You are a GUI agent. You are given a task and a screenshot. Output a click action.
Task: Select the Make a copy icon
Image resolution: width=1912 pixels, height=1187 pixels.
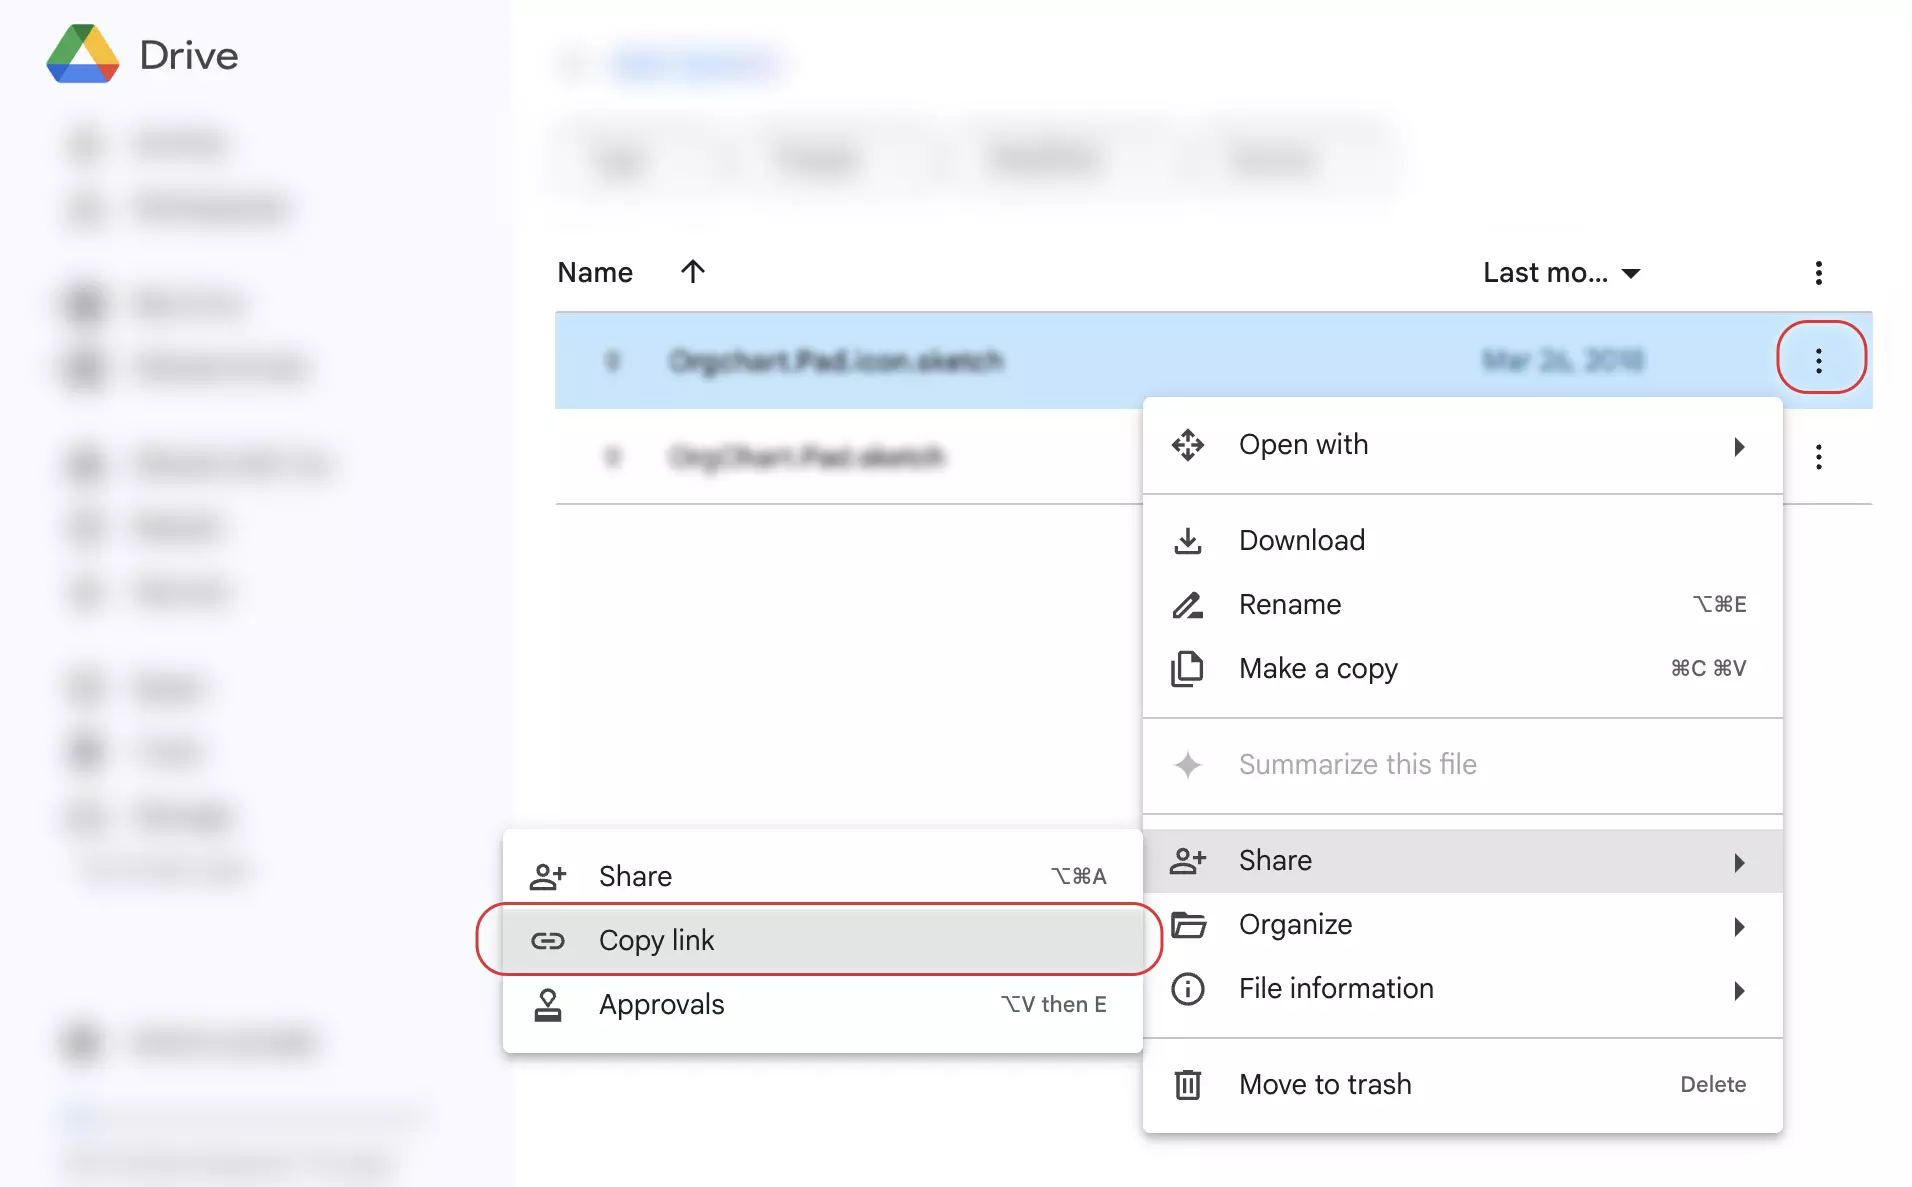click(1189, 669)
